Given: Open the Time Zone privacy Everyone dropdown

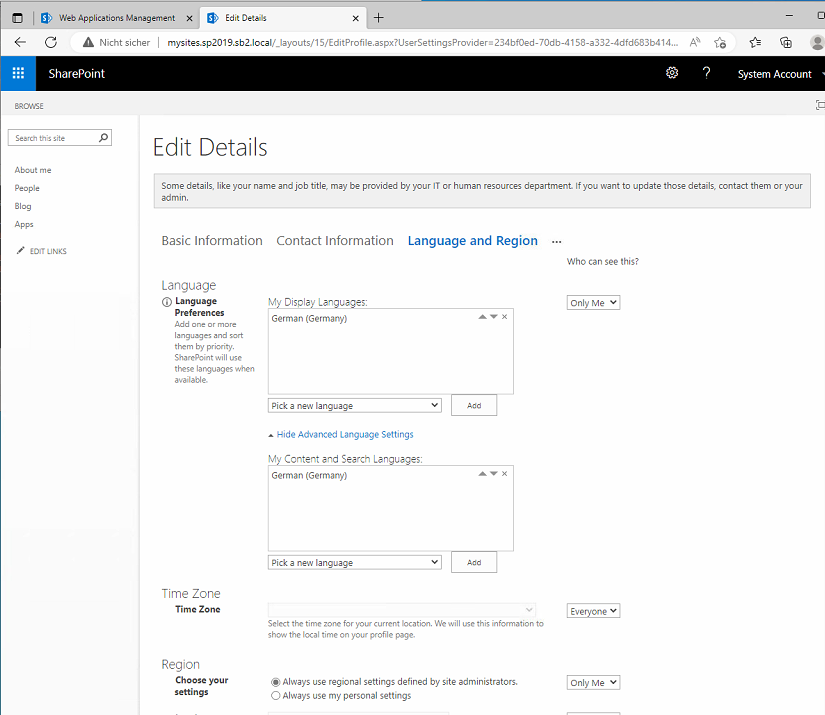Looking at the screenshot, I should pos(593,611).
